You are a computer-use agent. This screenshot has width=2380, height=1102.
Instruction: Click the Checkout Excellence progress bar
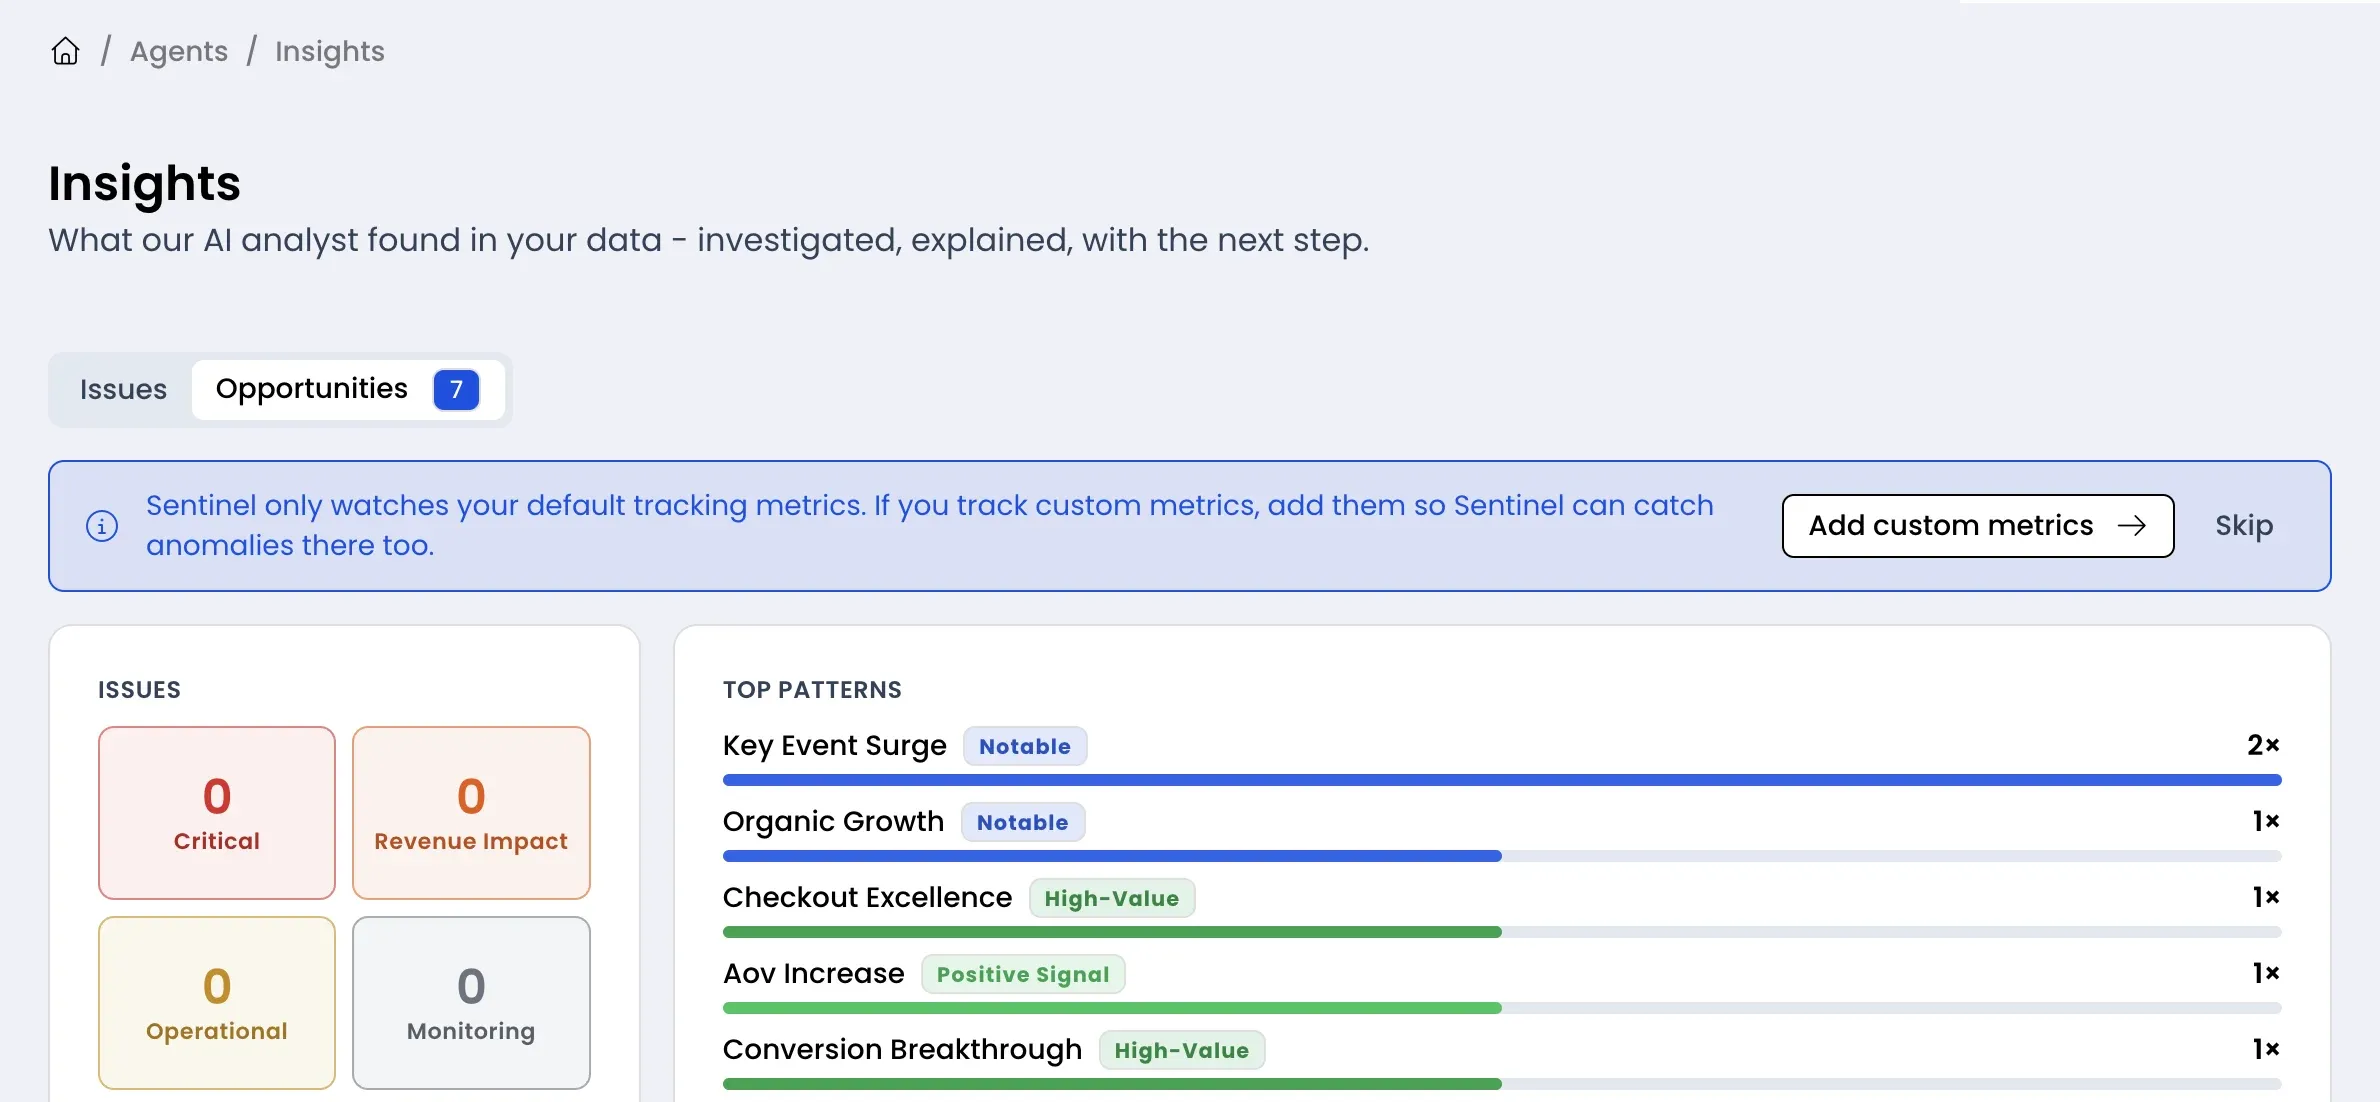tap(1502, 932)
